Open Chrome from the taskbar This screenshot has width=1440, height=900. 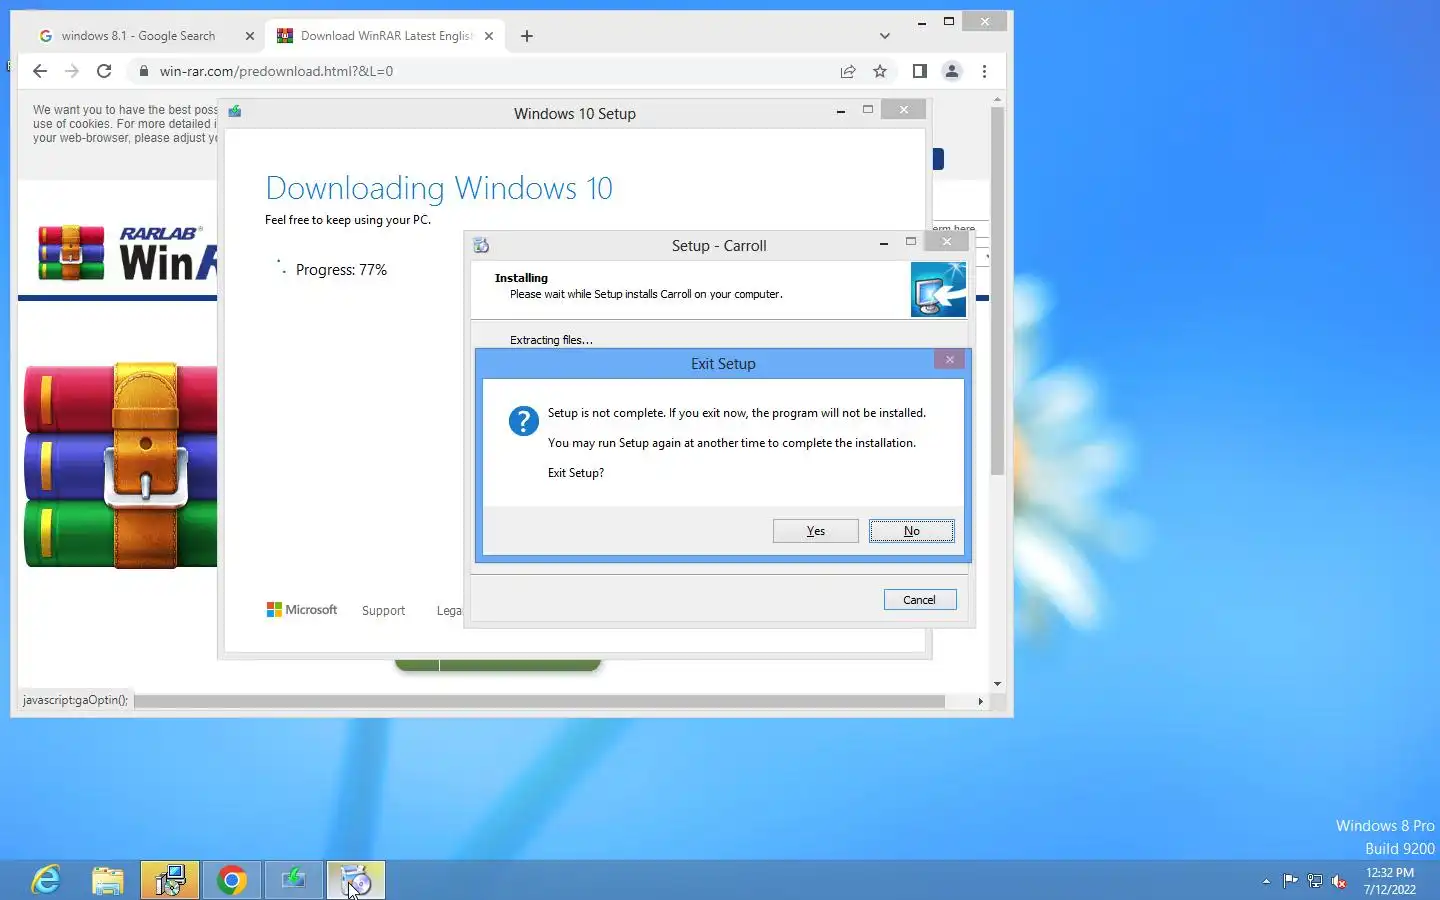232,880
